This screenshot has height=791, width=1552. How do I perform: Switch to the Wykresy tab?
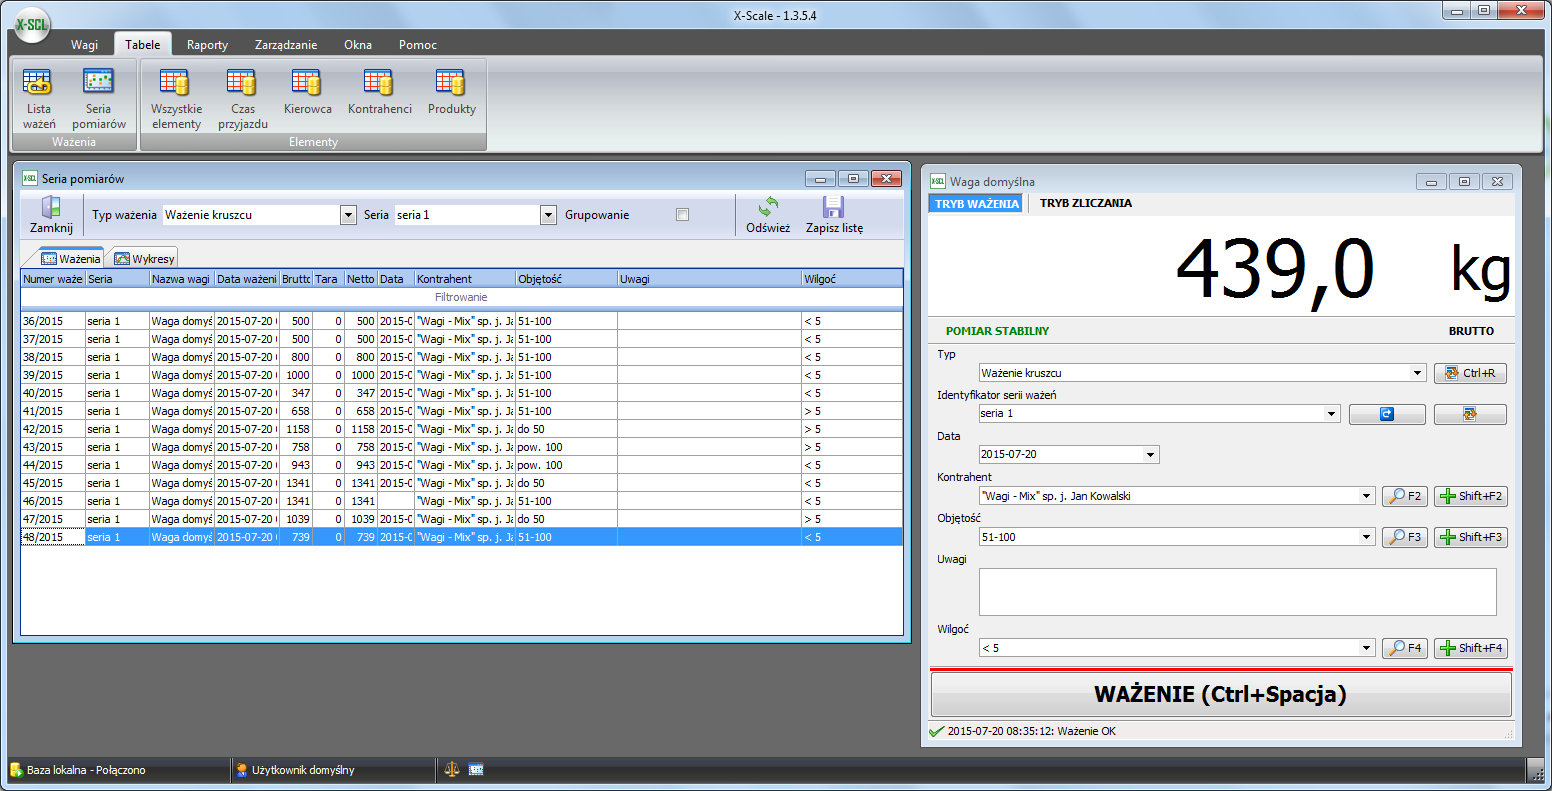pos(145,259)
